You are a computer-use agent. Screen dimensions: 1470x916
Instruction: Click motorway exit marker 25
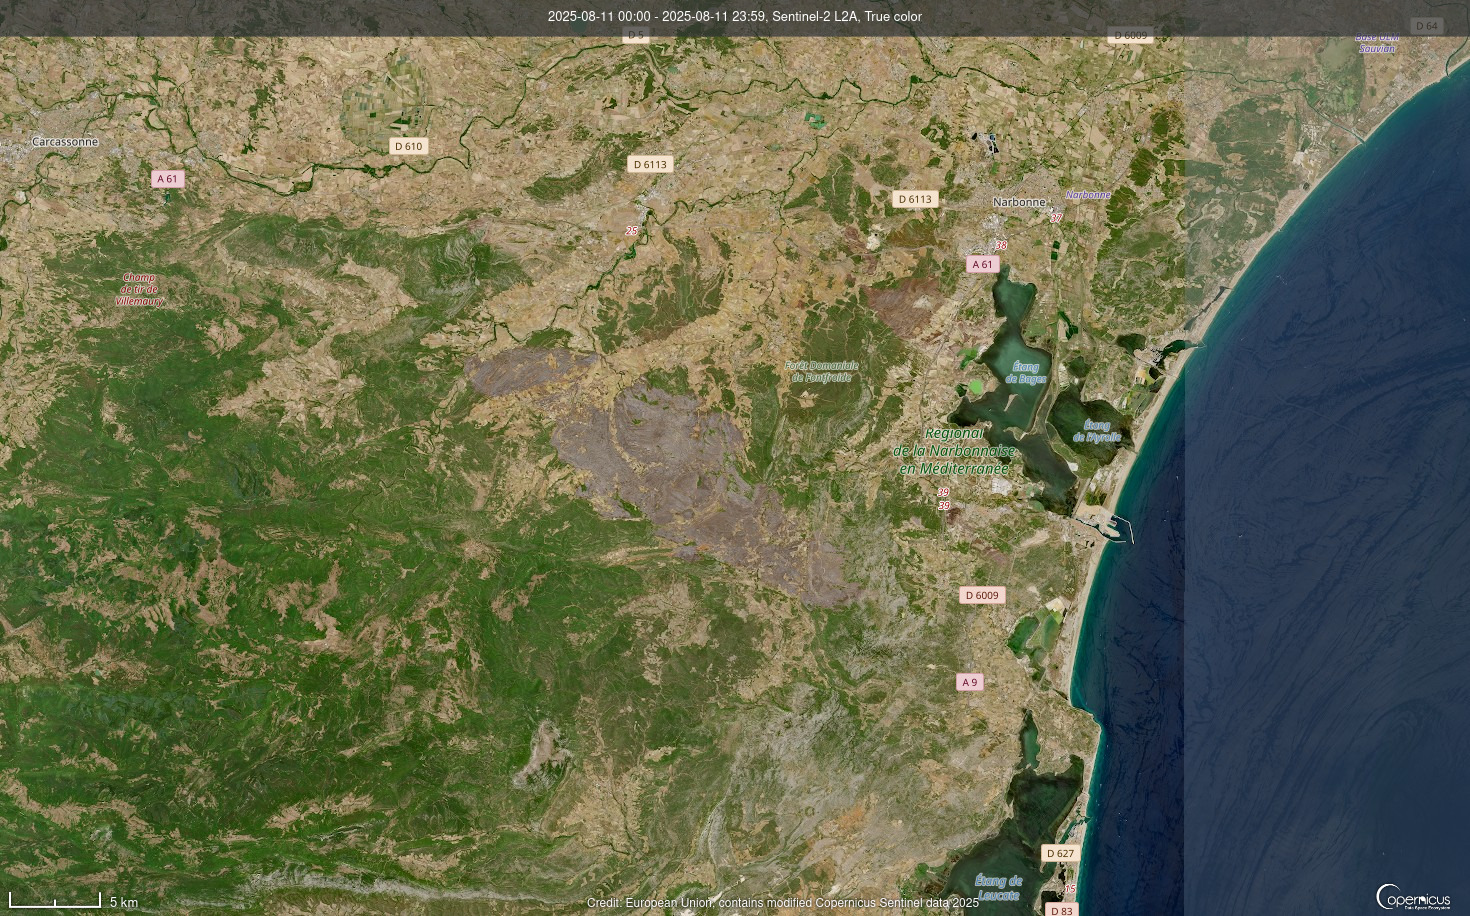pos(631,230)
